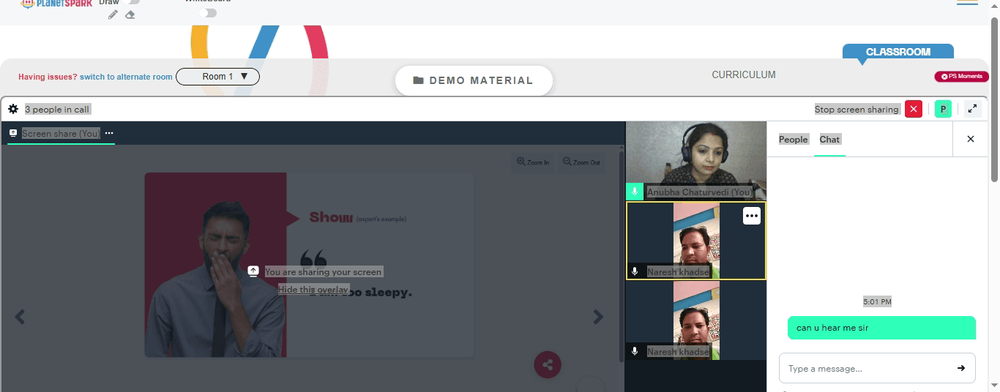This screenshot has width=1000, height=392.
Task: Click mic icon on bottom Naresh khadse tile
Action: (635, 351)
